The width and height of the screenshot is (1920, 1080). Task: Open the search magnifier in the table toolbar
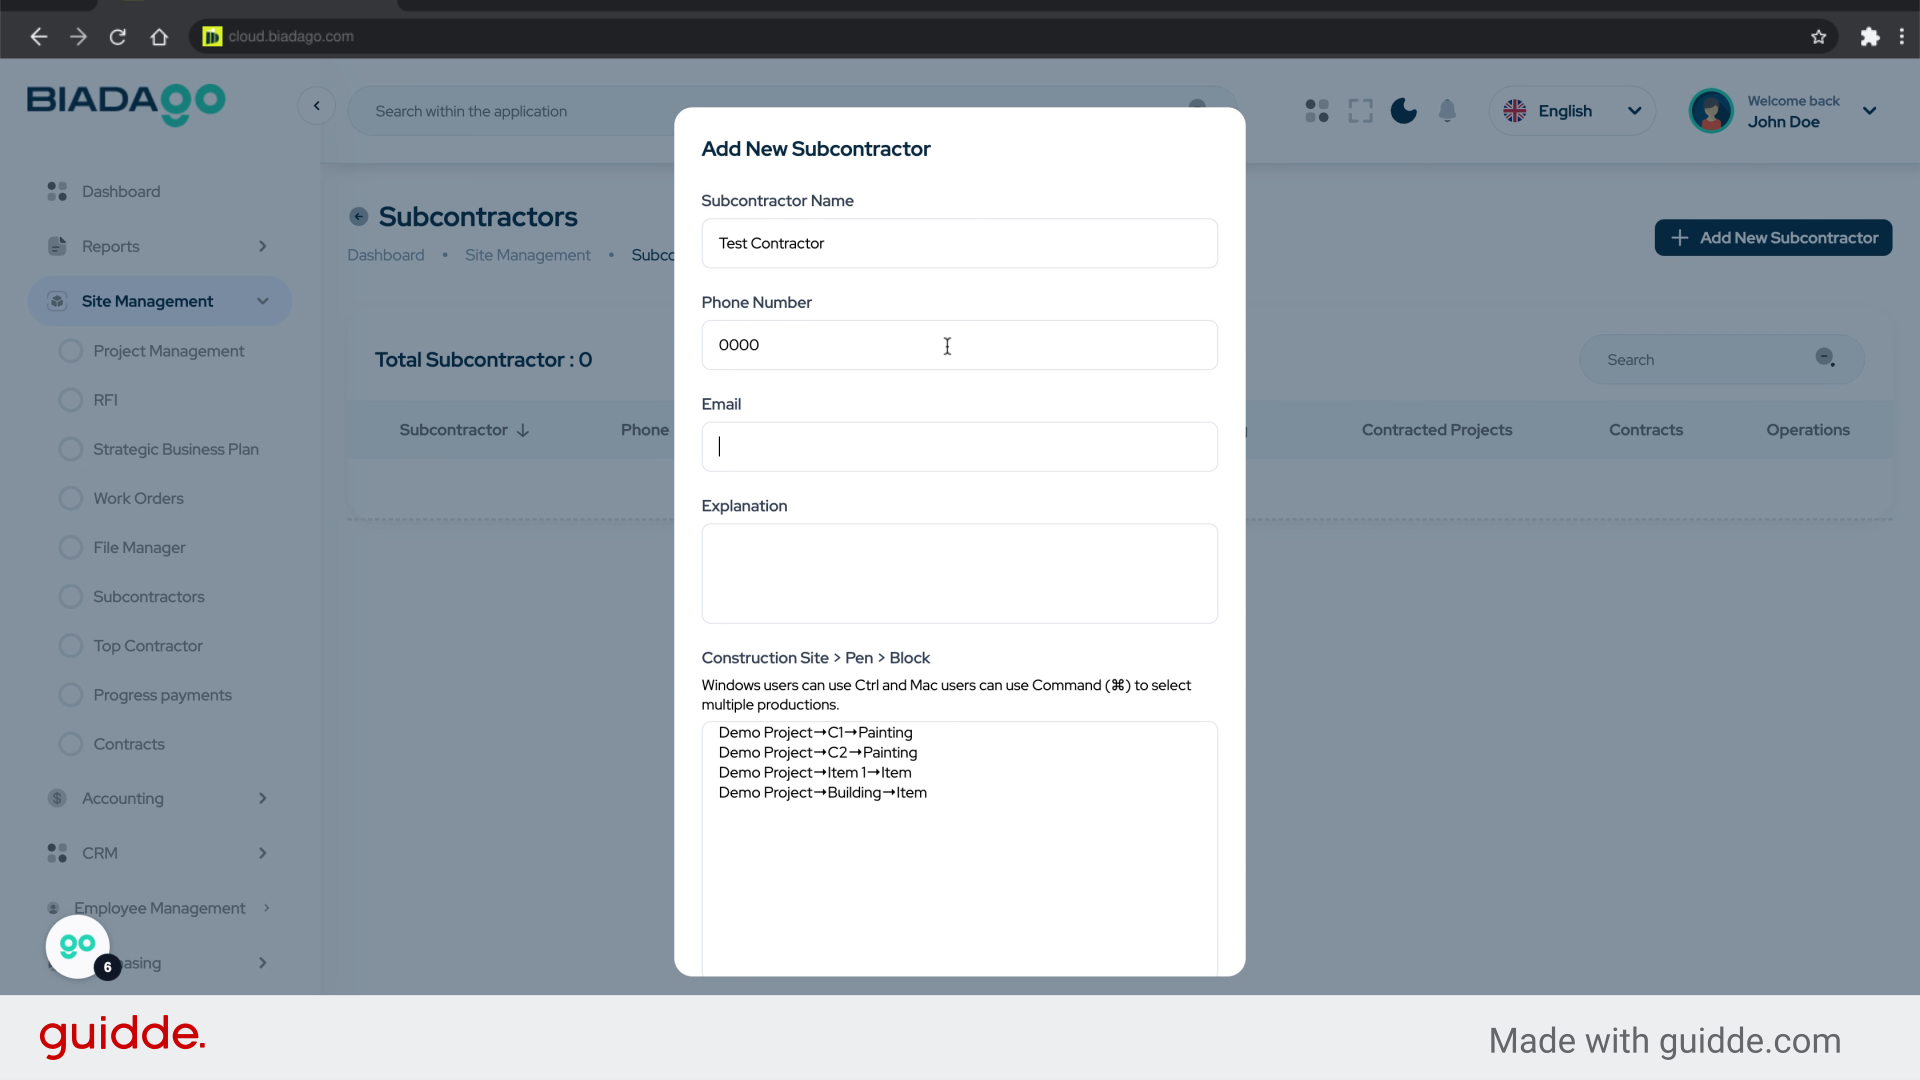point(1825,358)
